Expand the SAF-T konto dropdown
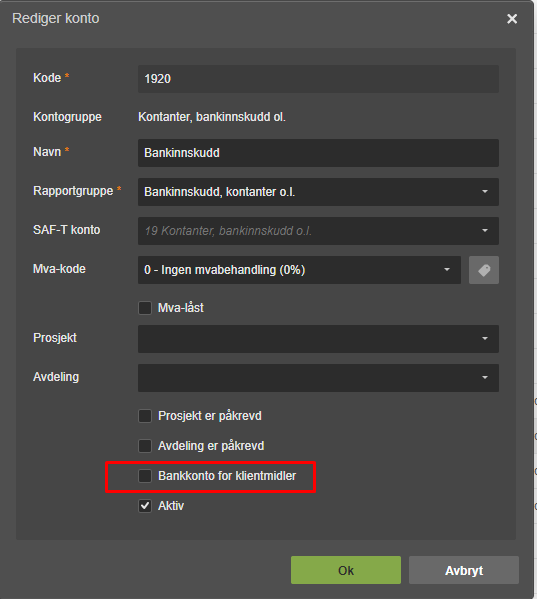 point(318,231)
